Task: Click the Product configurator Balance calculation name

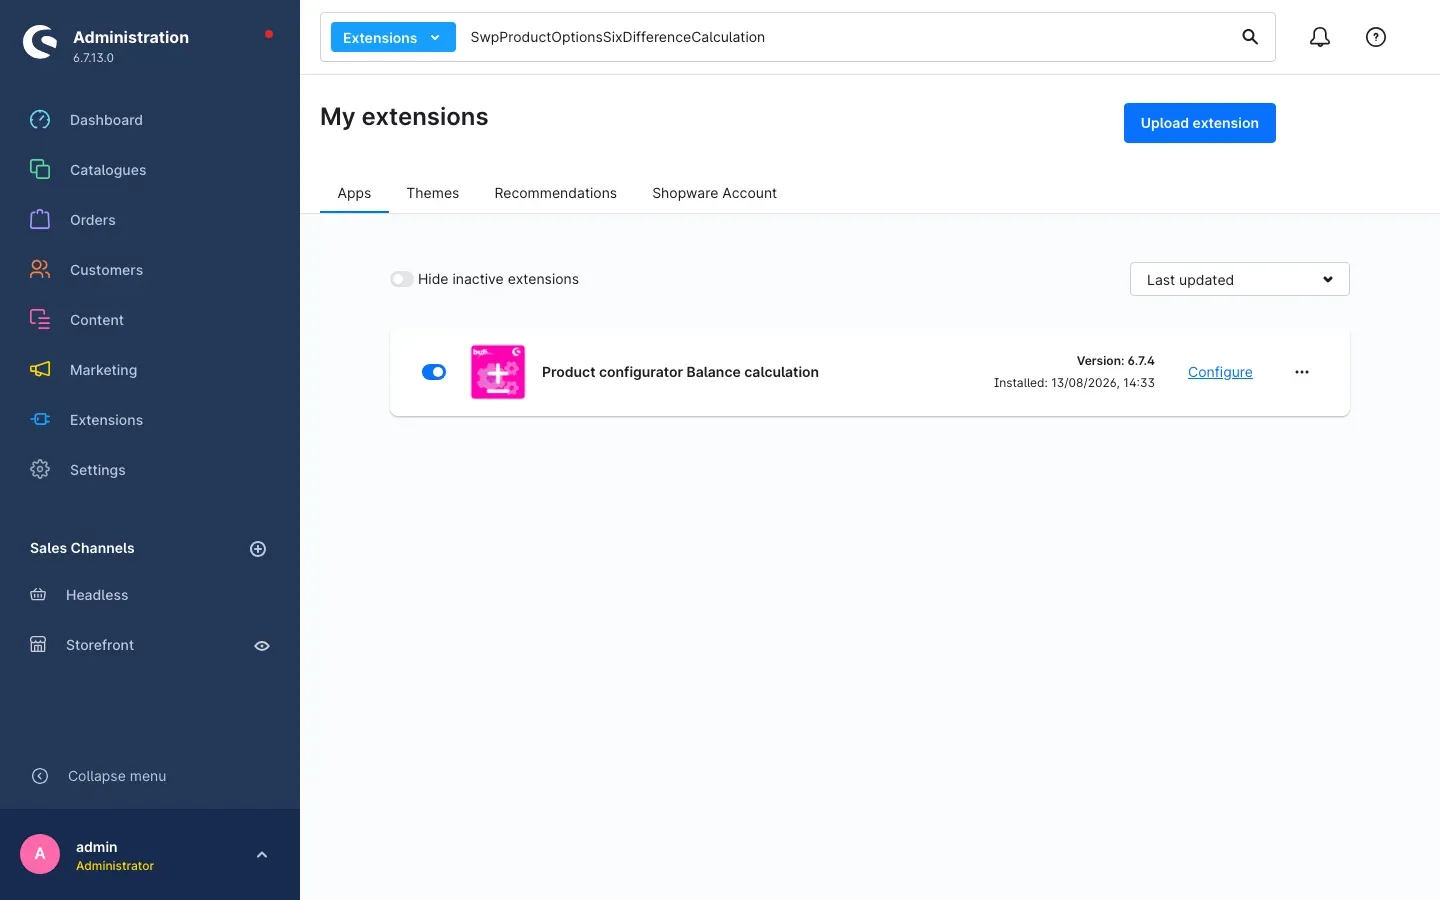Action: (680, 372)
